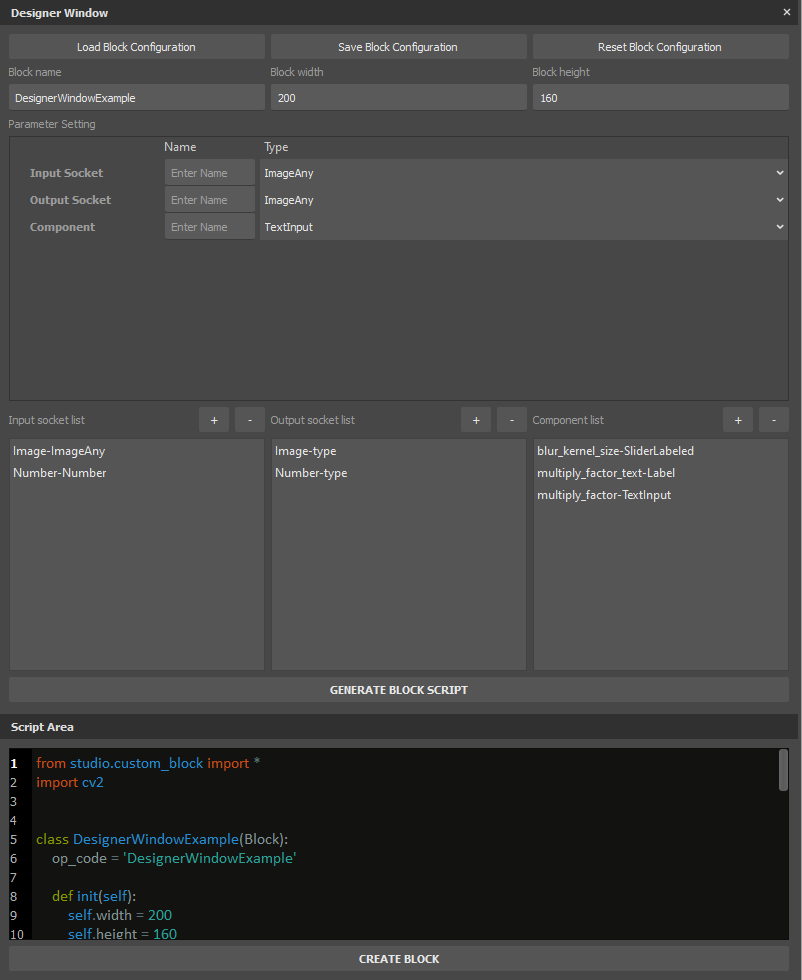The image size is (802, 980).
Task: Open Input Socket type dropdown
Action: click(x=523, y=173)
